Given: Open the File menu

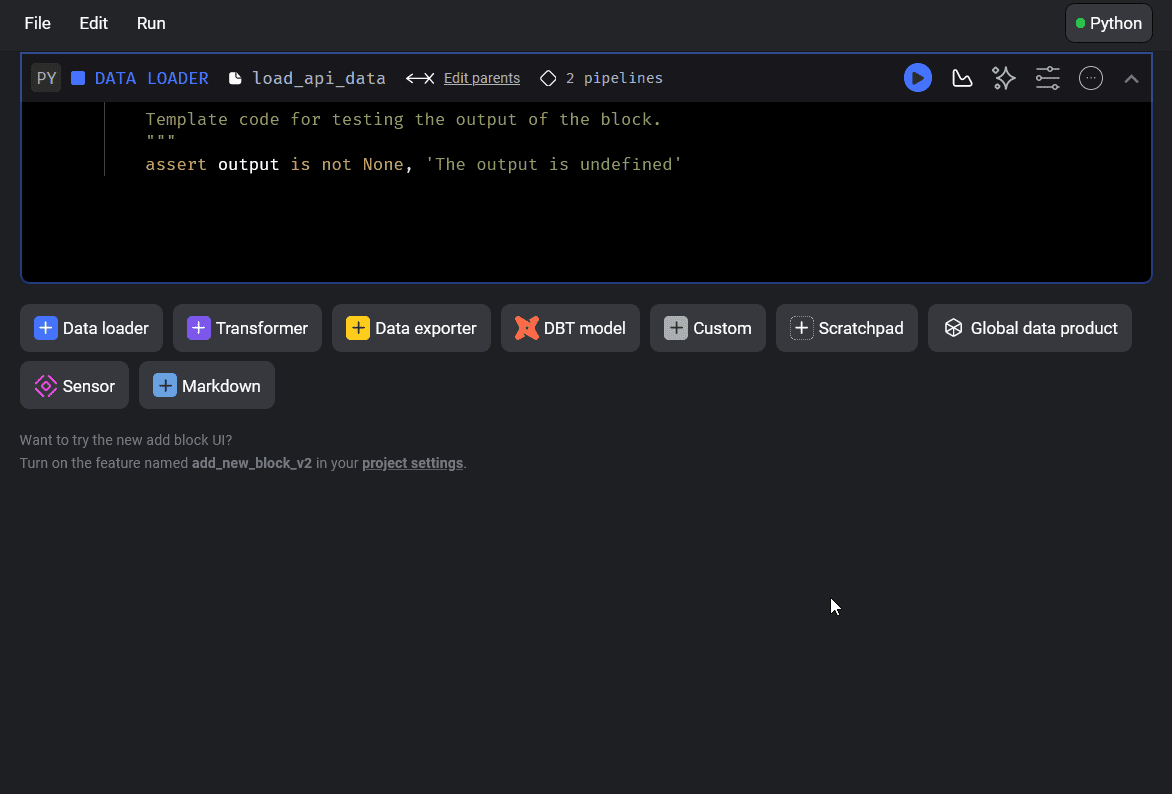Looking at the screenshot, I should tap(37, 23).
